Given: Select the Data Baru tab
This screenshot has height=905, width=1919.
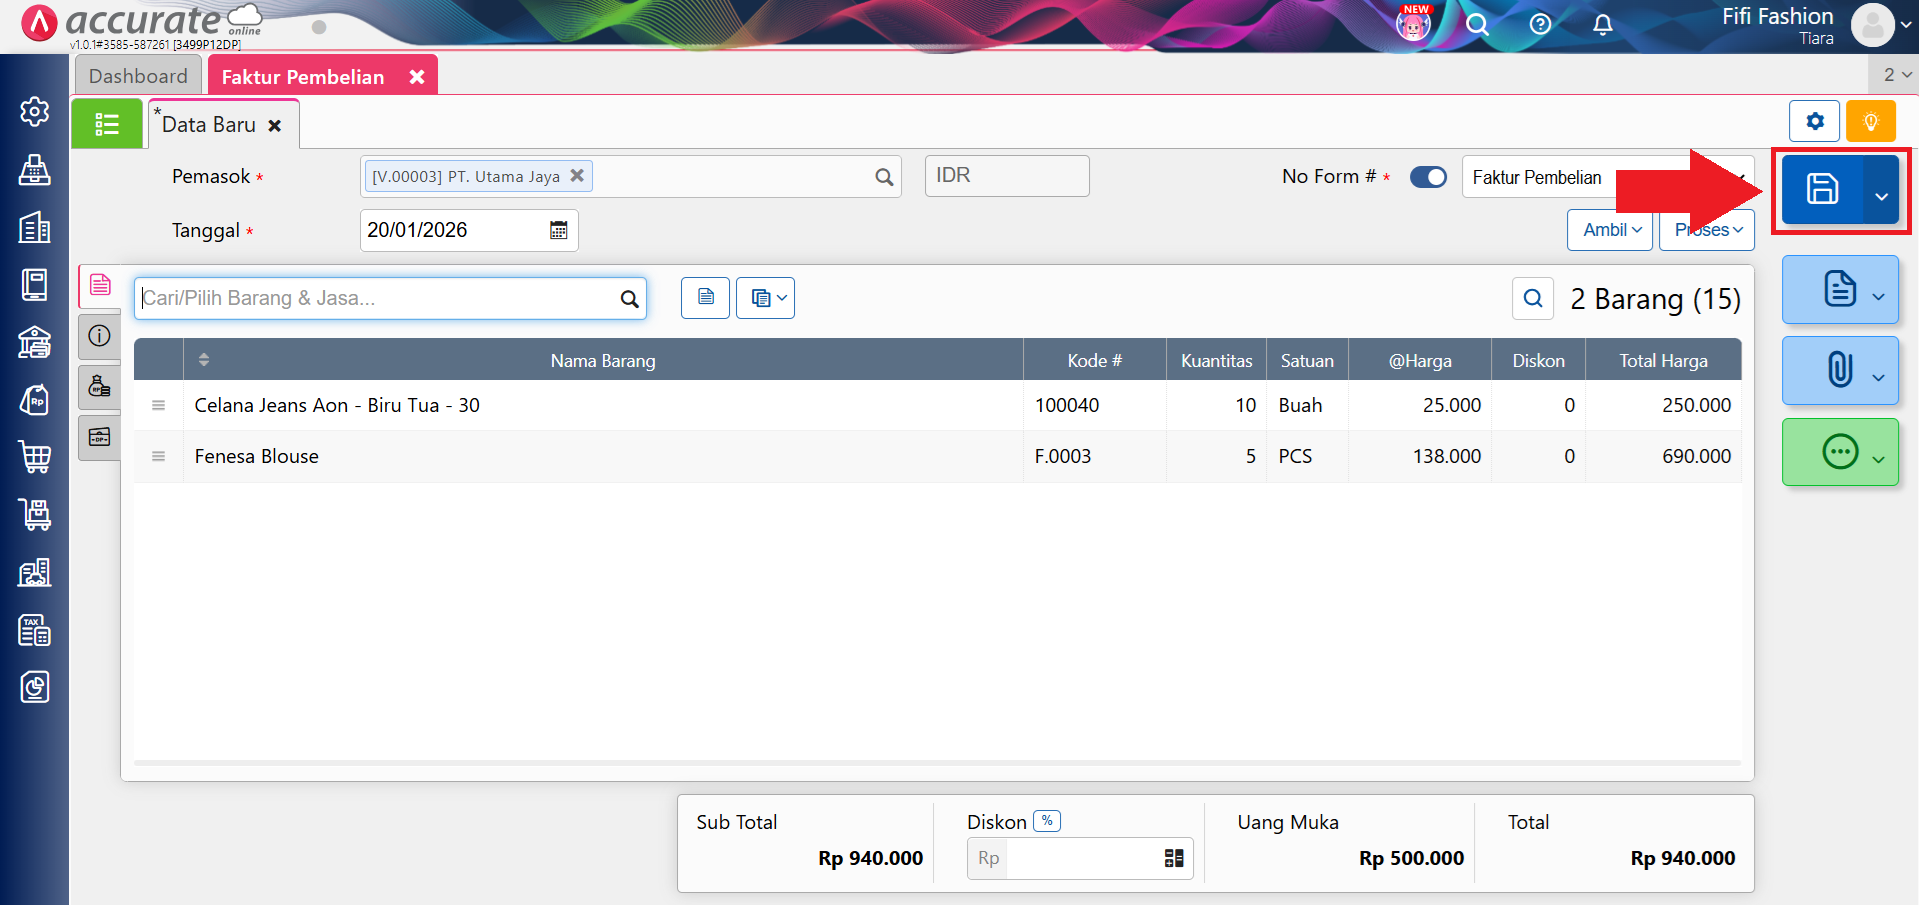Looking at the screenshot, I should (209, 125).
